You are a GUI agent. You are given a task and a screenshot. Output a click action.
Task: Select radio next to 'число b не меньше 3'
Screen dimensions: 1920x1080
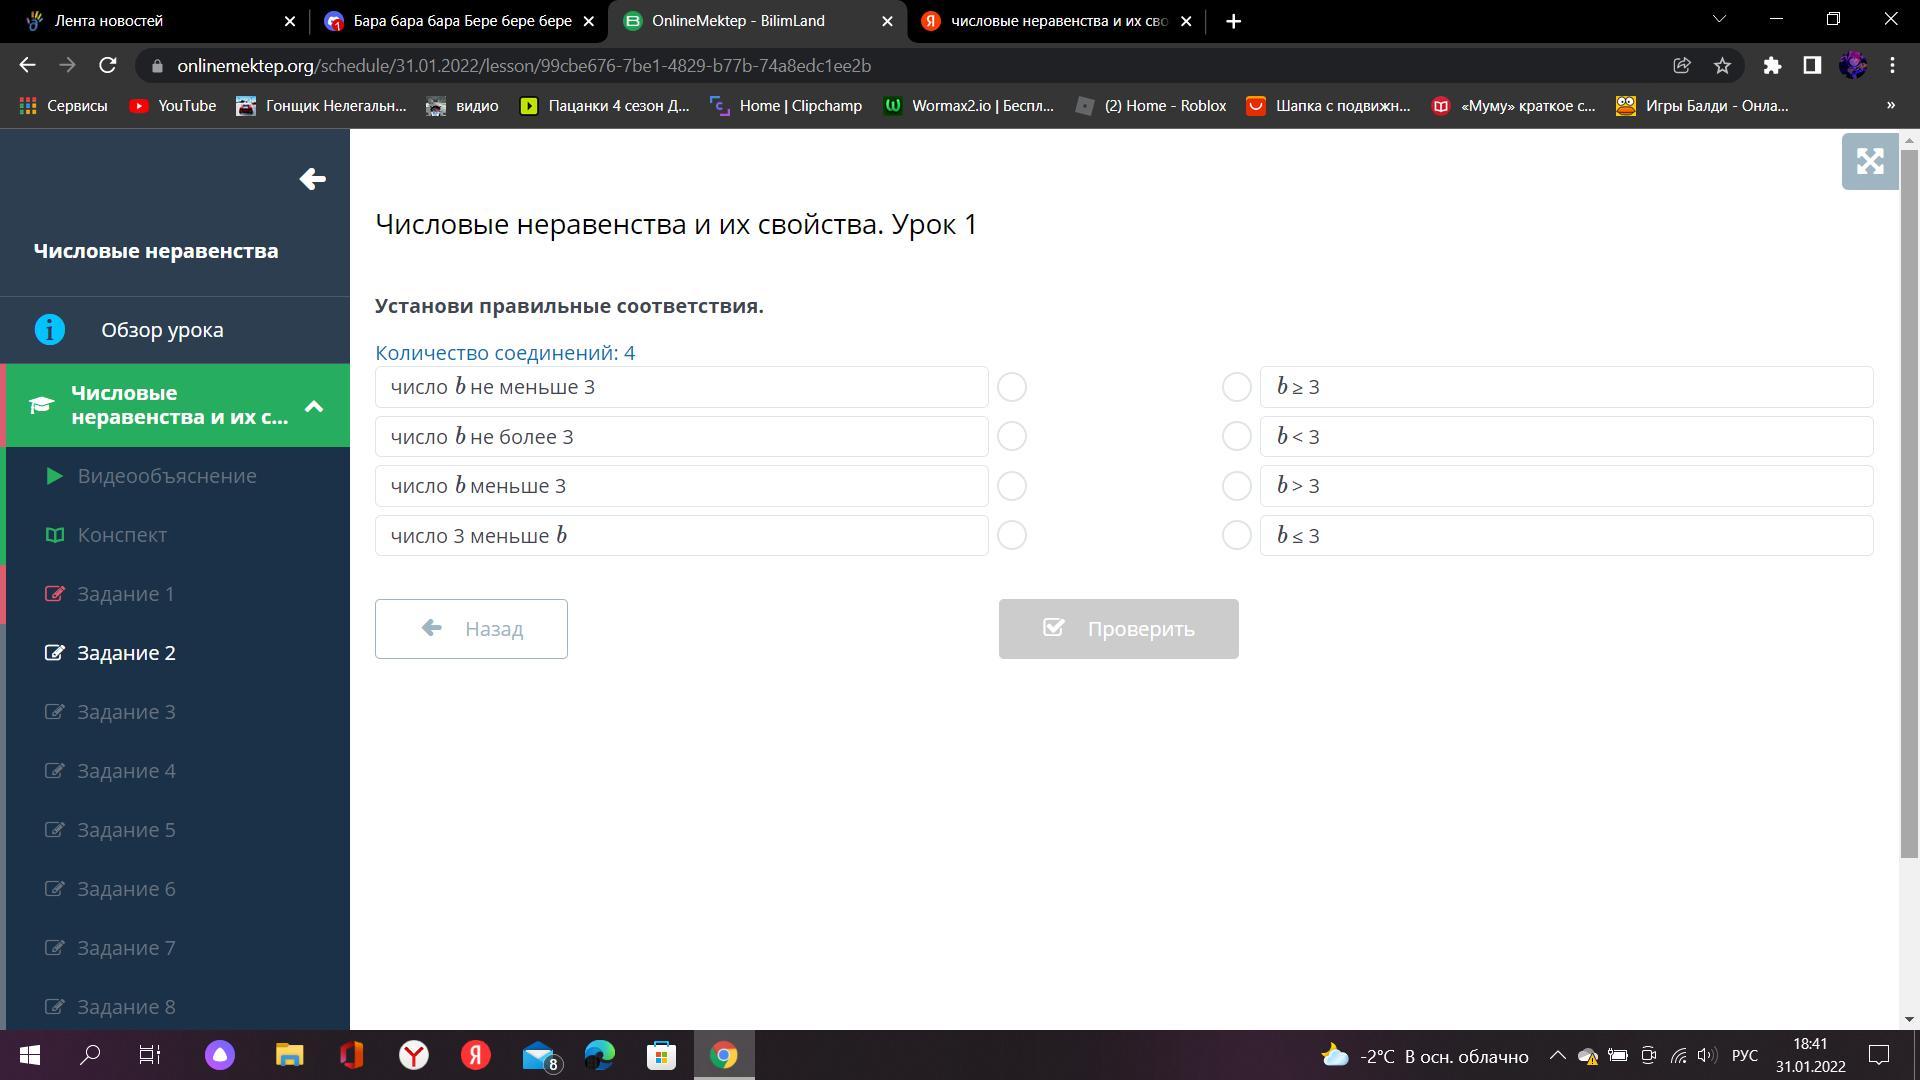[1011, 387]
